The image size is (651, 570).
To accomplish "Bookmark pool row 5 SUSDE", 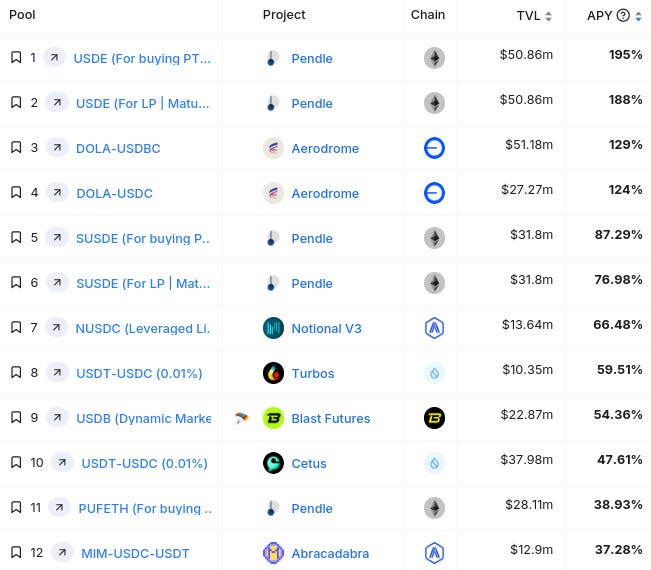I will point(16,237).
